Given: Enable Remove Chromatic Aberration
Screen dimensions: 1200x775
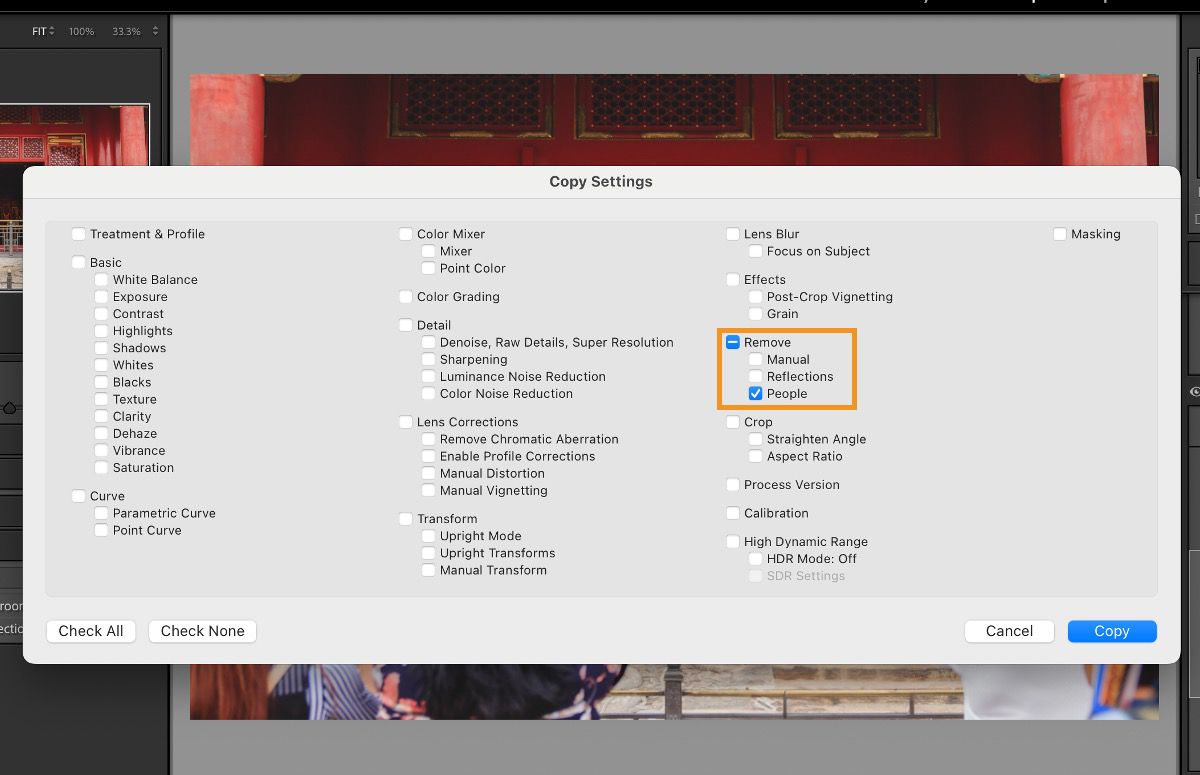Looking at the screenshot, I should [x=429, y=439].
